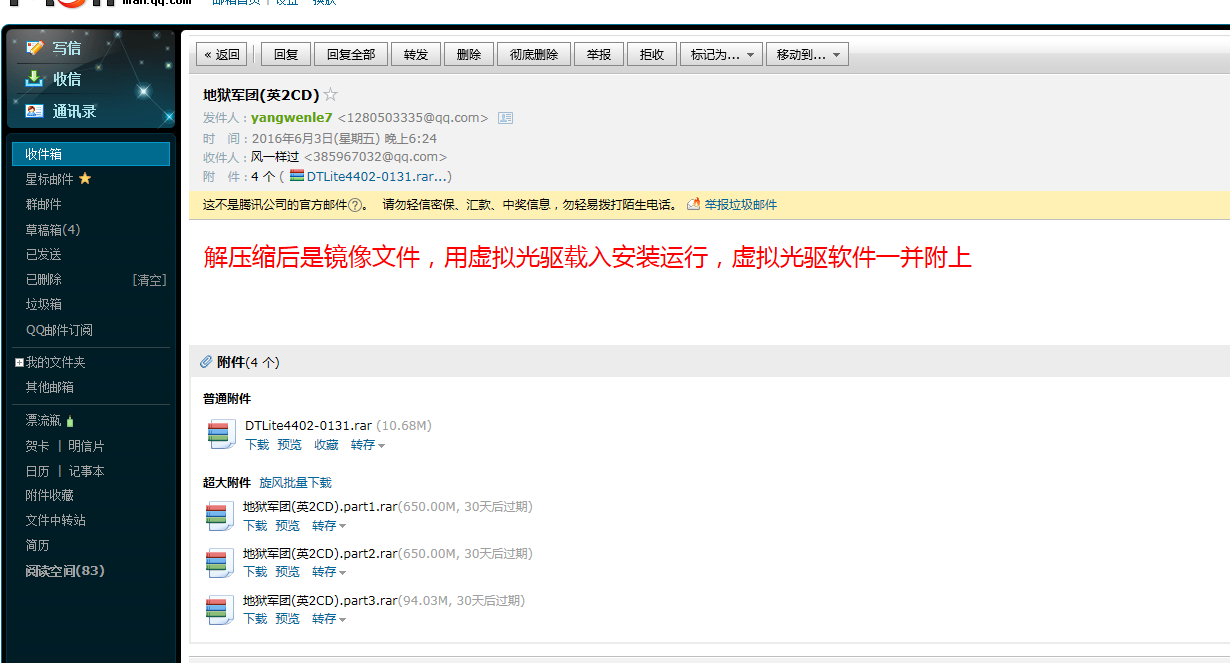Click the DTLite4402-0131.rar archive file icon
1230x663 pixels.
coord(221,434)
